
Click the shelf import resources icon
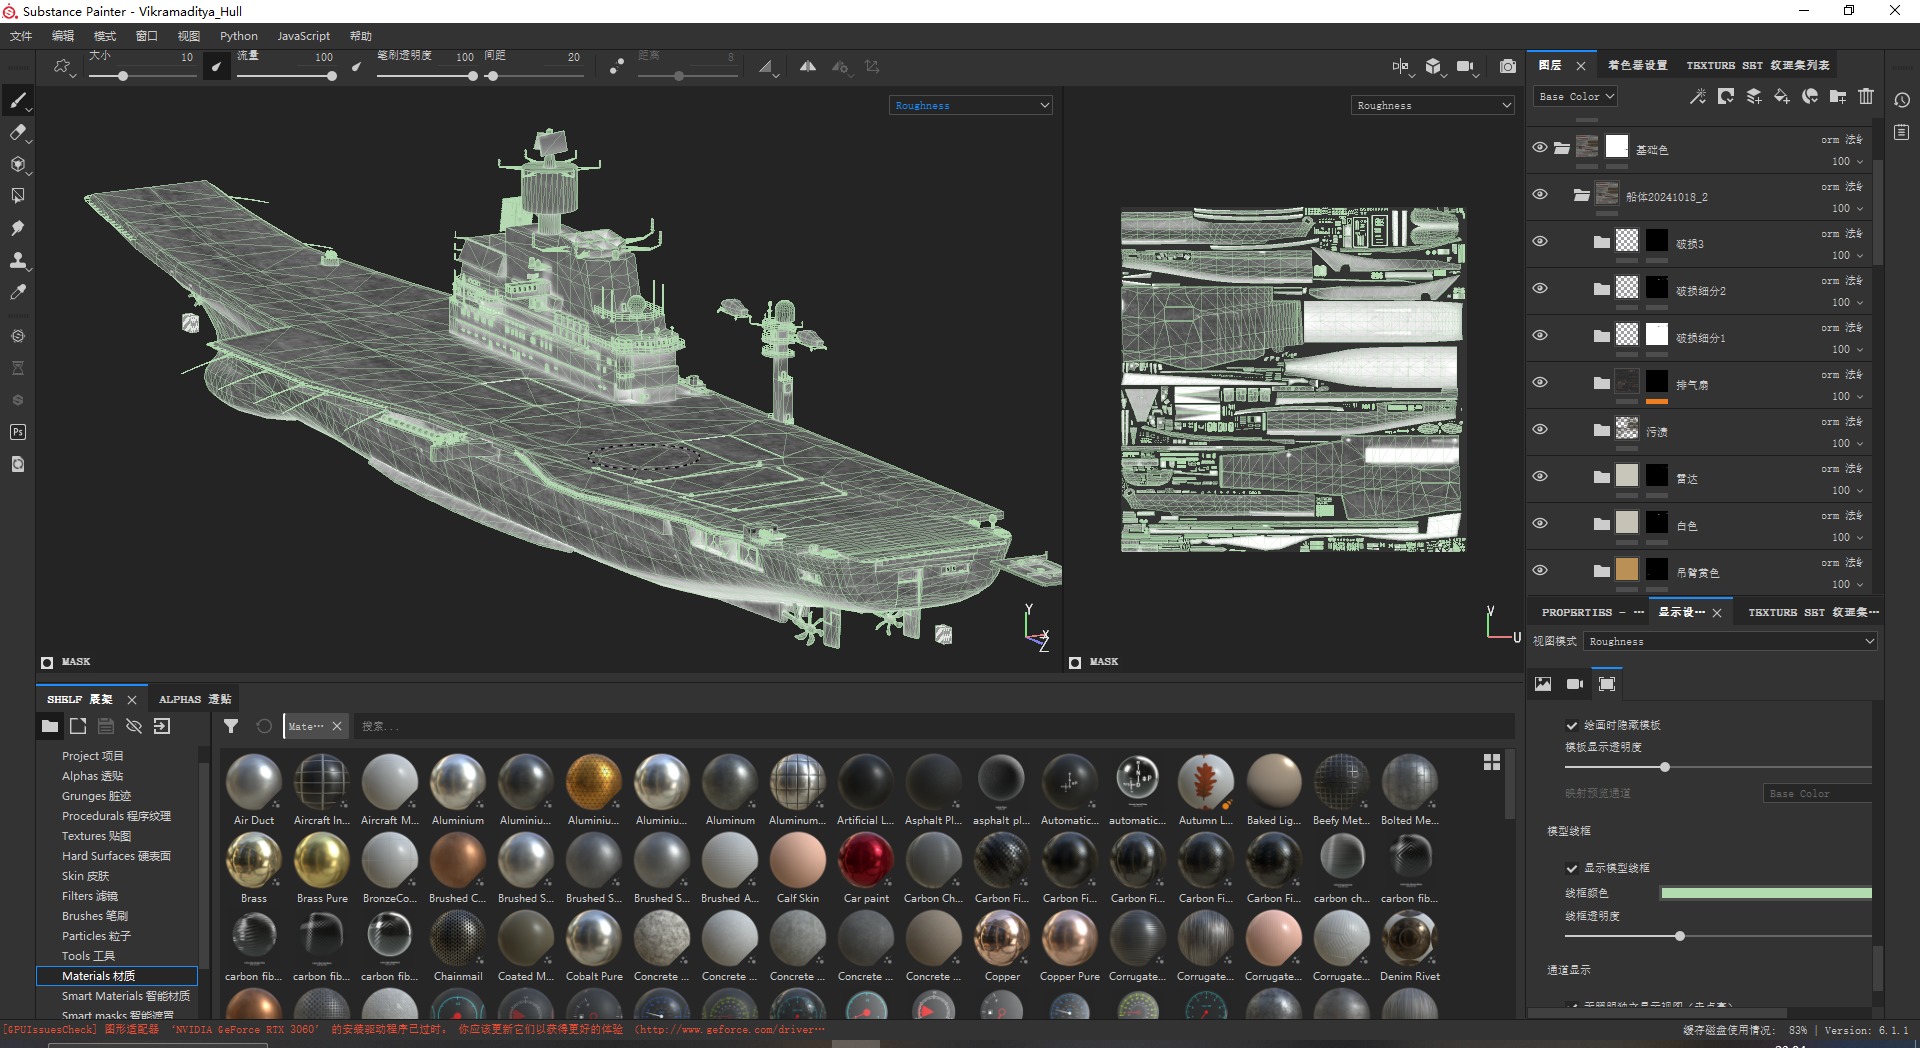pyautogui.click(x=162, y=726)
